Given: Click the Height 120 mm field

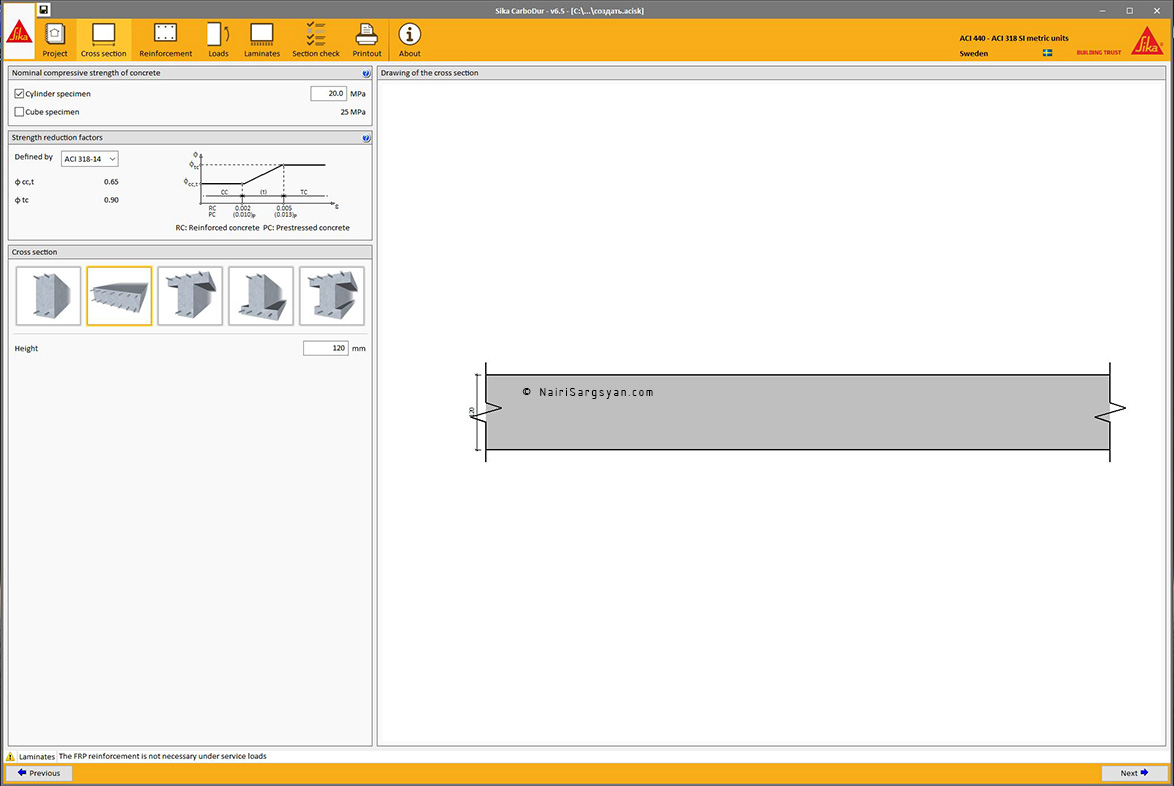Looking at the screenshot, I should [326, 348].
